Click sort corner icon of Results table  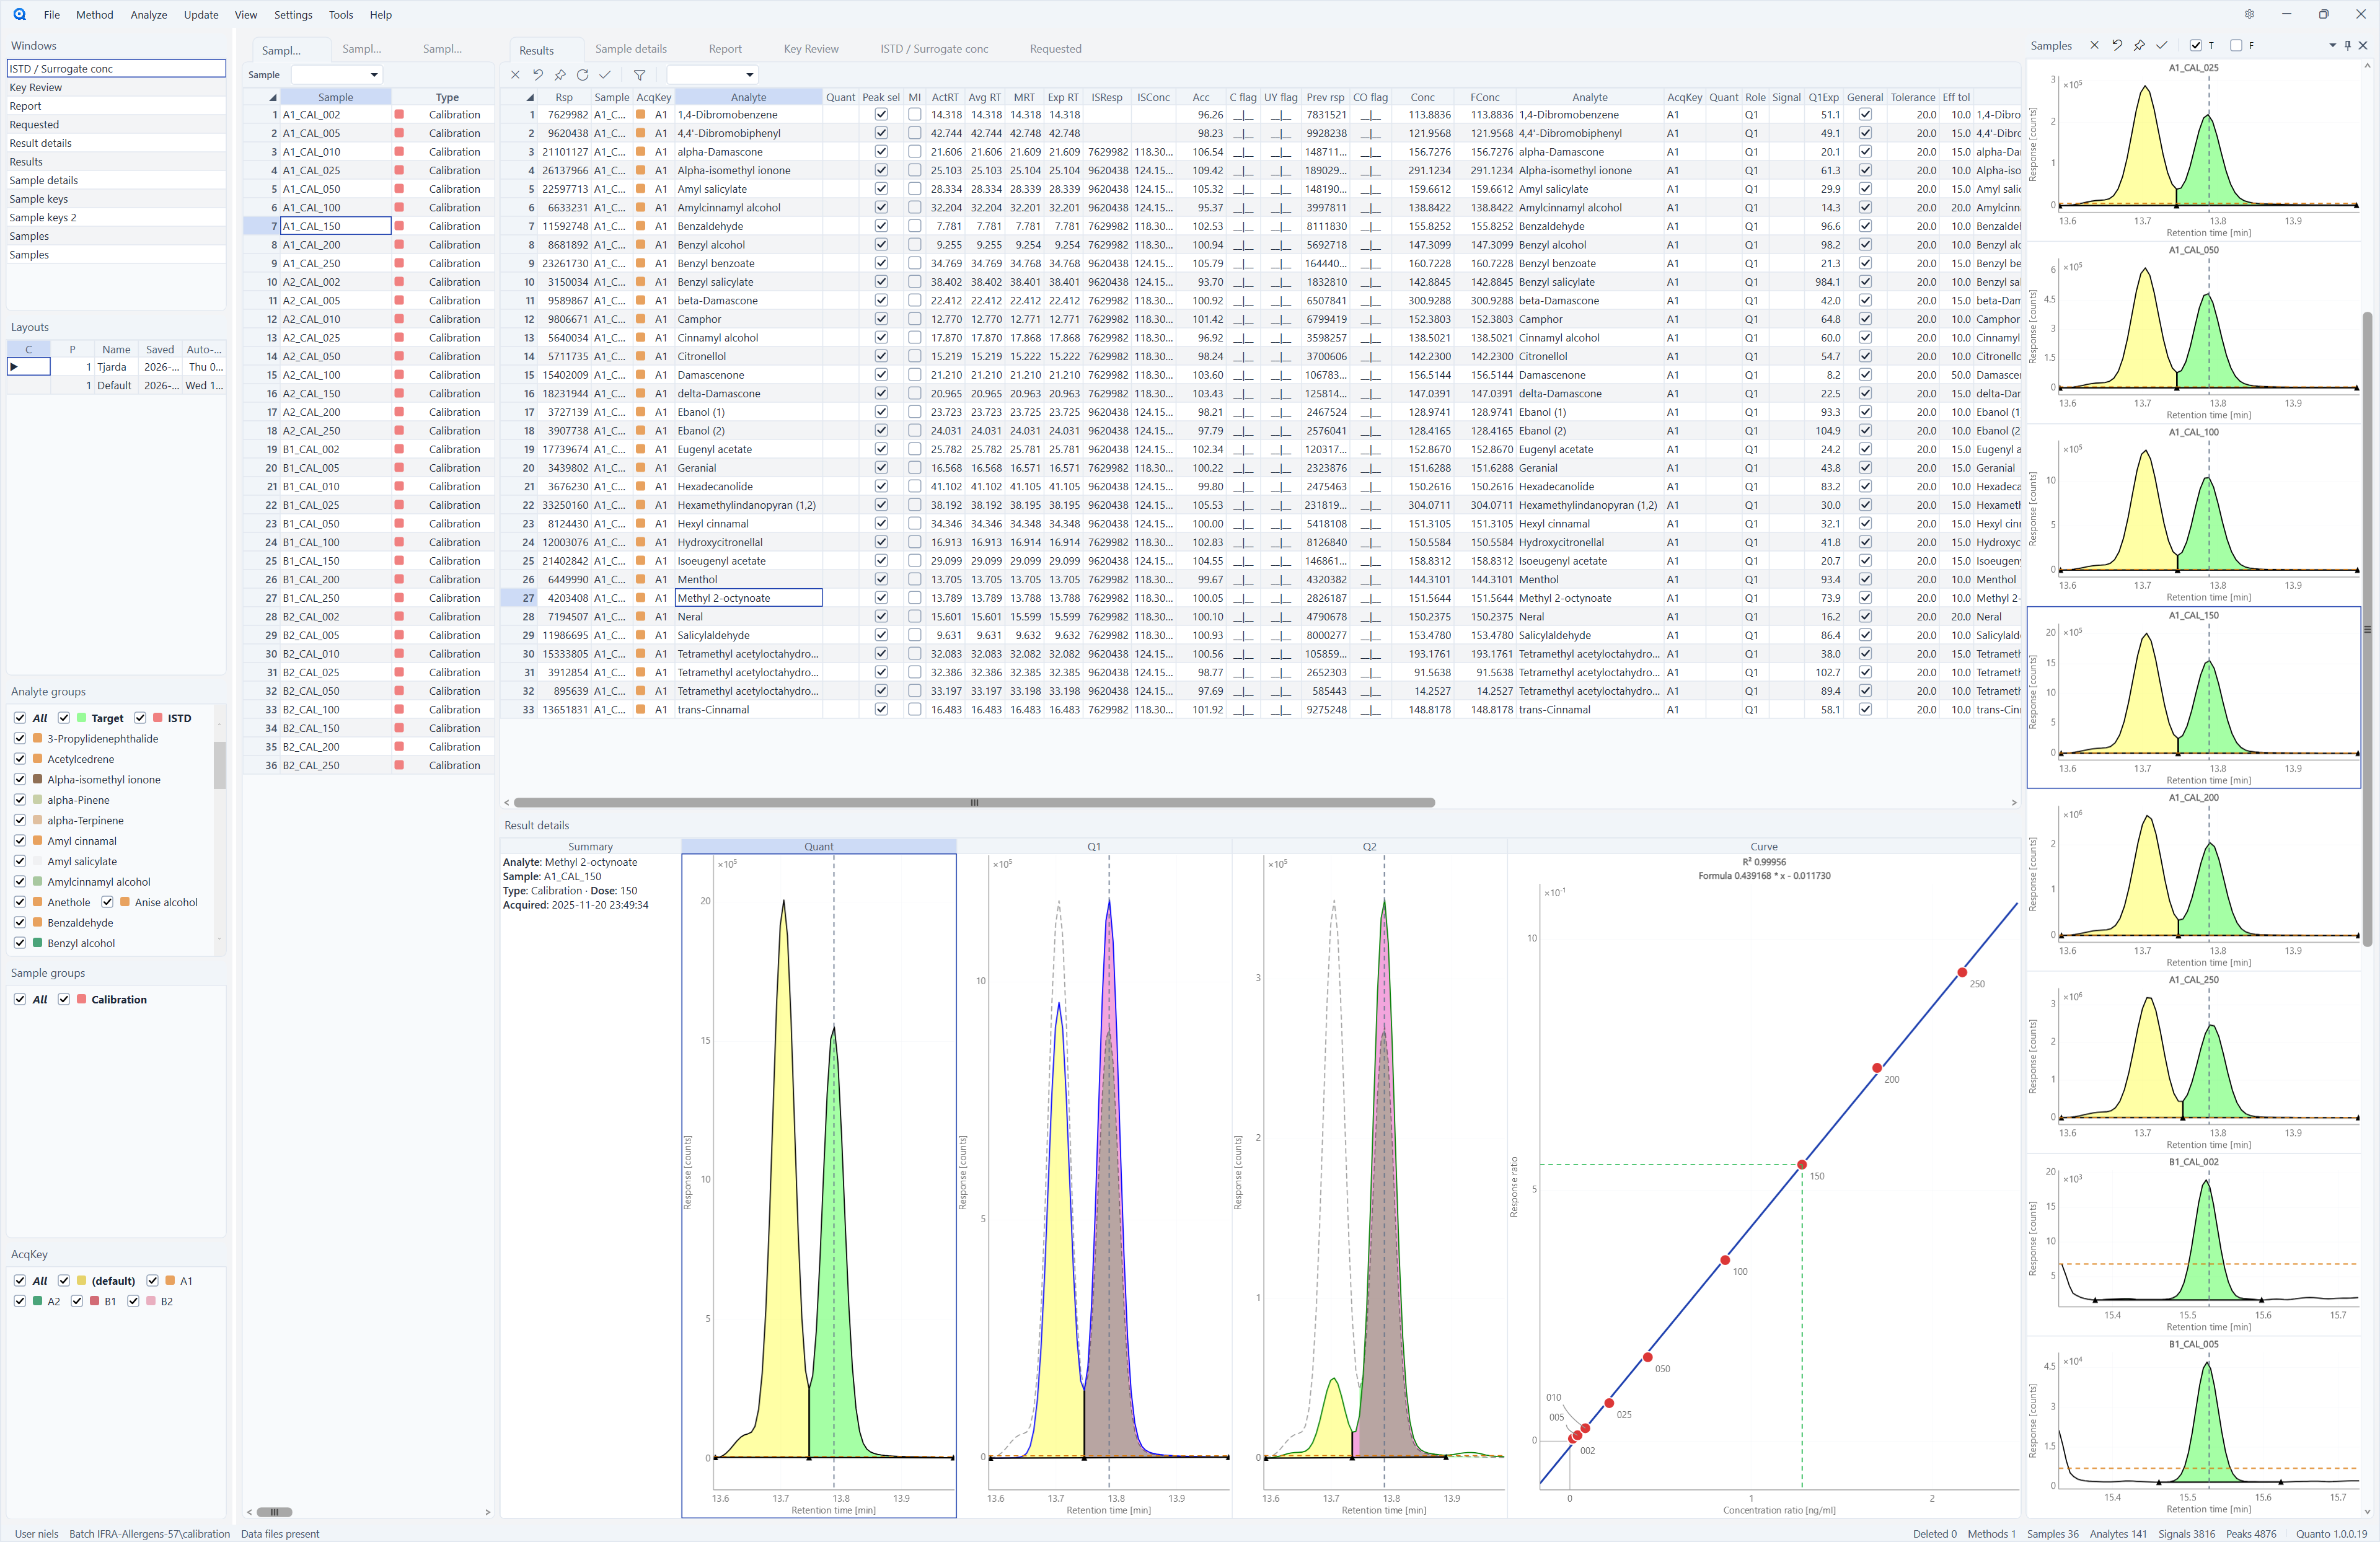pos(529,98)
